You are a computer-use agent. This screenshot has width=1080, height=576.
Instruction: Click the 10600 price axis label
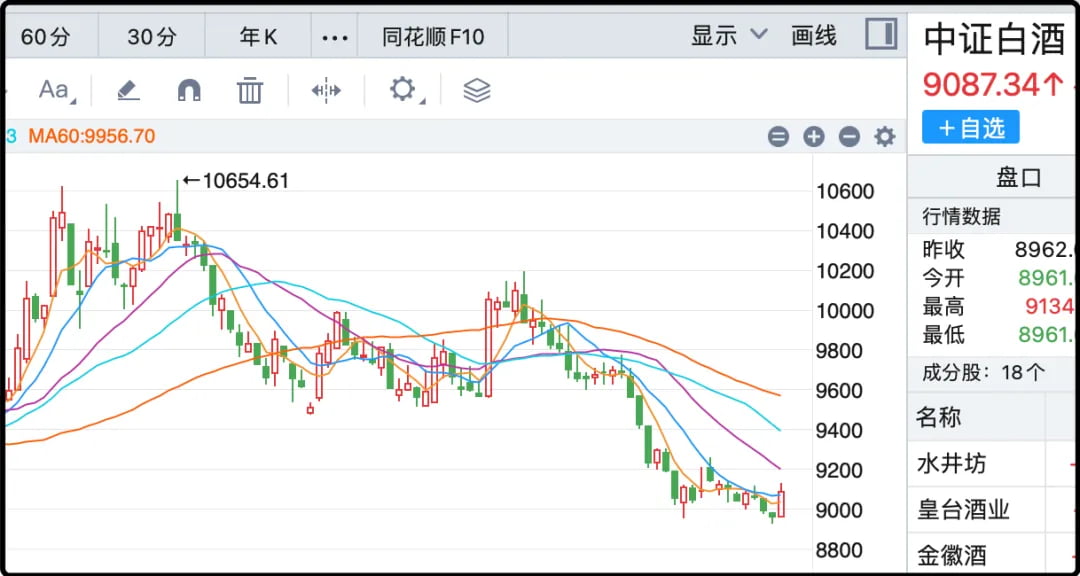point(845,192)
